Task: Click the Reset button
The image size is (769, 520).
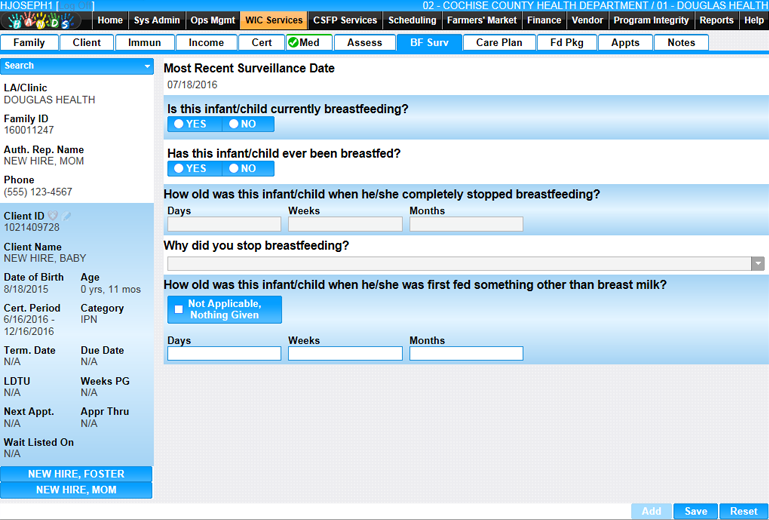Action: coord(743,511)
